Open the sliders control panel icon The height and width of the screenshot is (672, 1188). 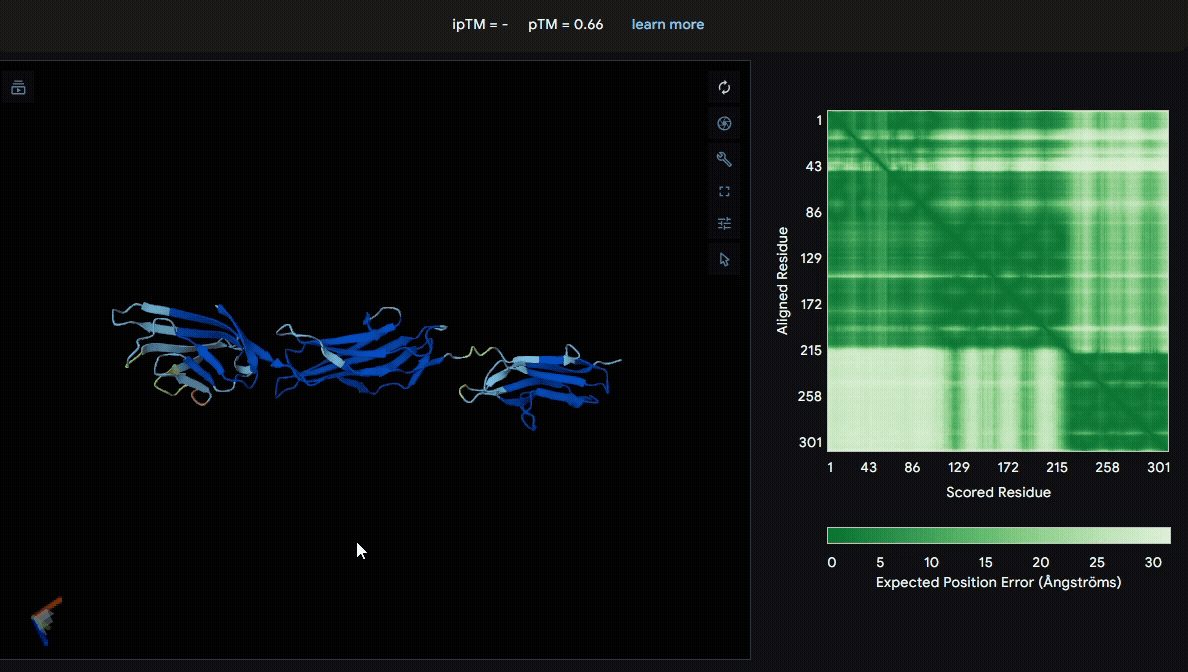(x=724, y=223)
